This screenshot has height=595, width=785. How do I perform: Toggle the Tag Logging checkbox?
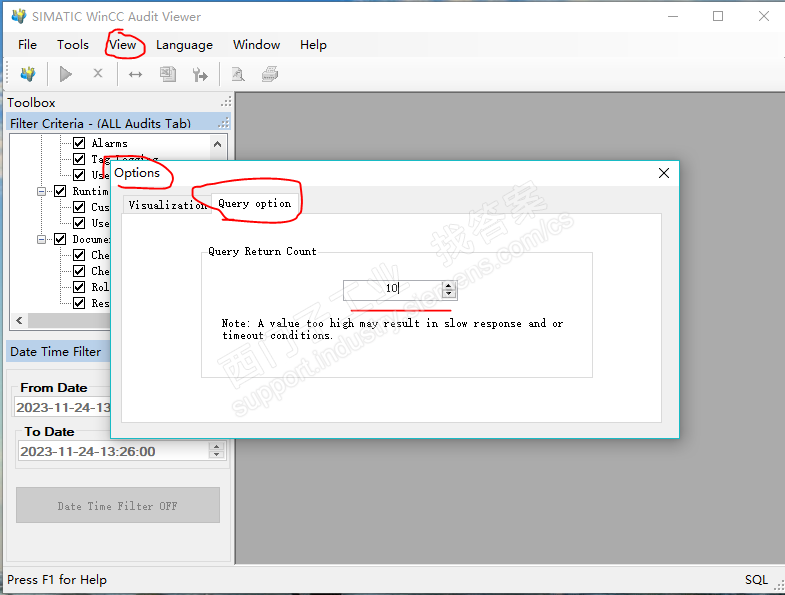point(79,159)
